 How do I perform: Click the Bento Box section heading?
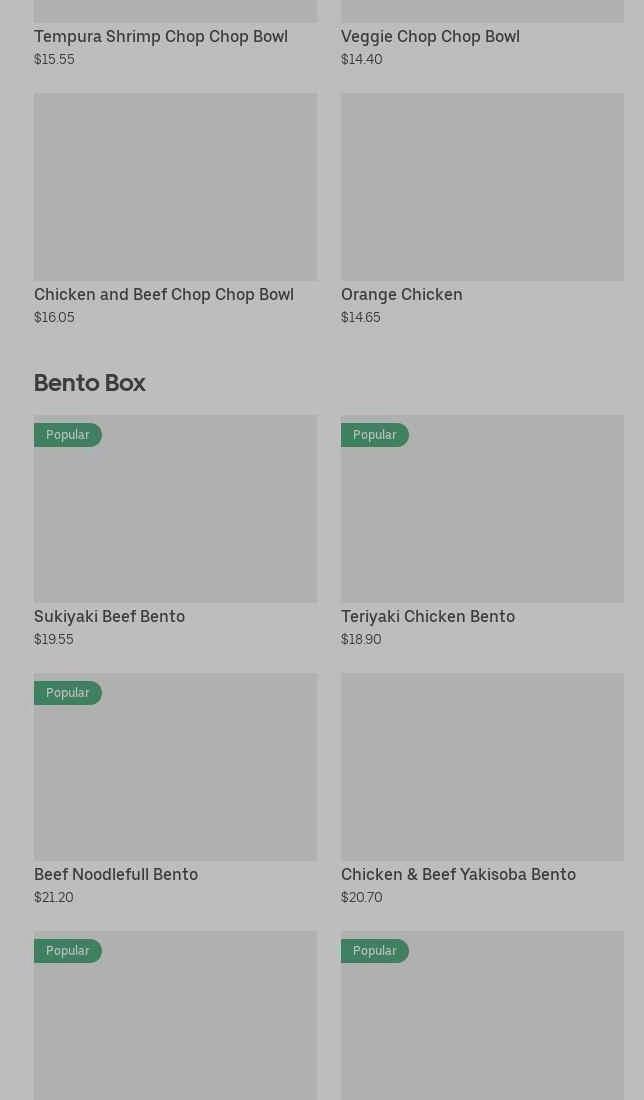tap(90, 383)
